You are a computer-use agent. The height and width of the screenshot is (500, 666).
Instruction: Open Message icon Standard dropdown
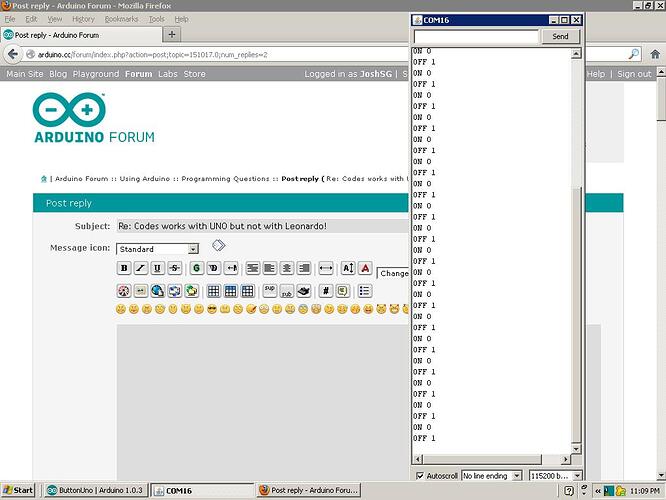[157, 249]
